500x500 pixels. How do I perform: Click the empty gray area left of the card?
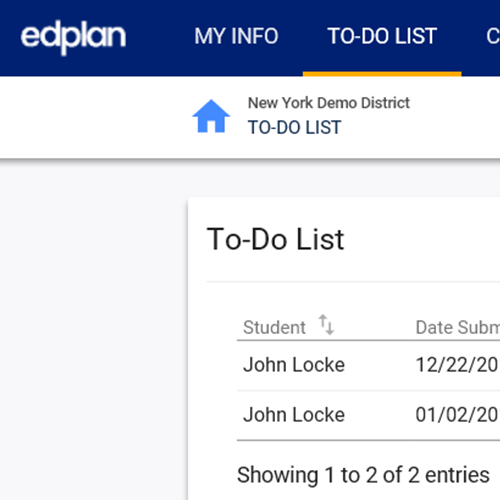click(x=93, y=333)
